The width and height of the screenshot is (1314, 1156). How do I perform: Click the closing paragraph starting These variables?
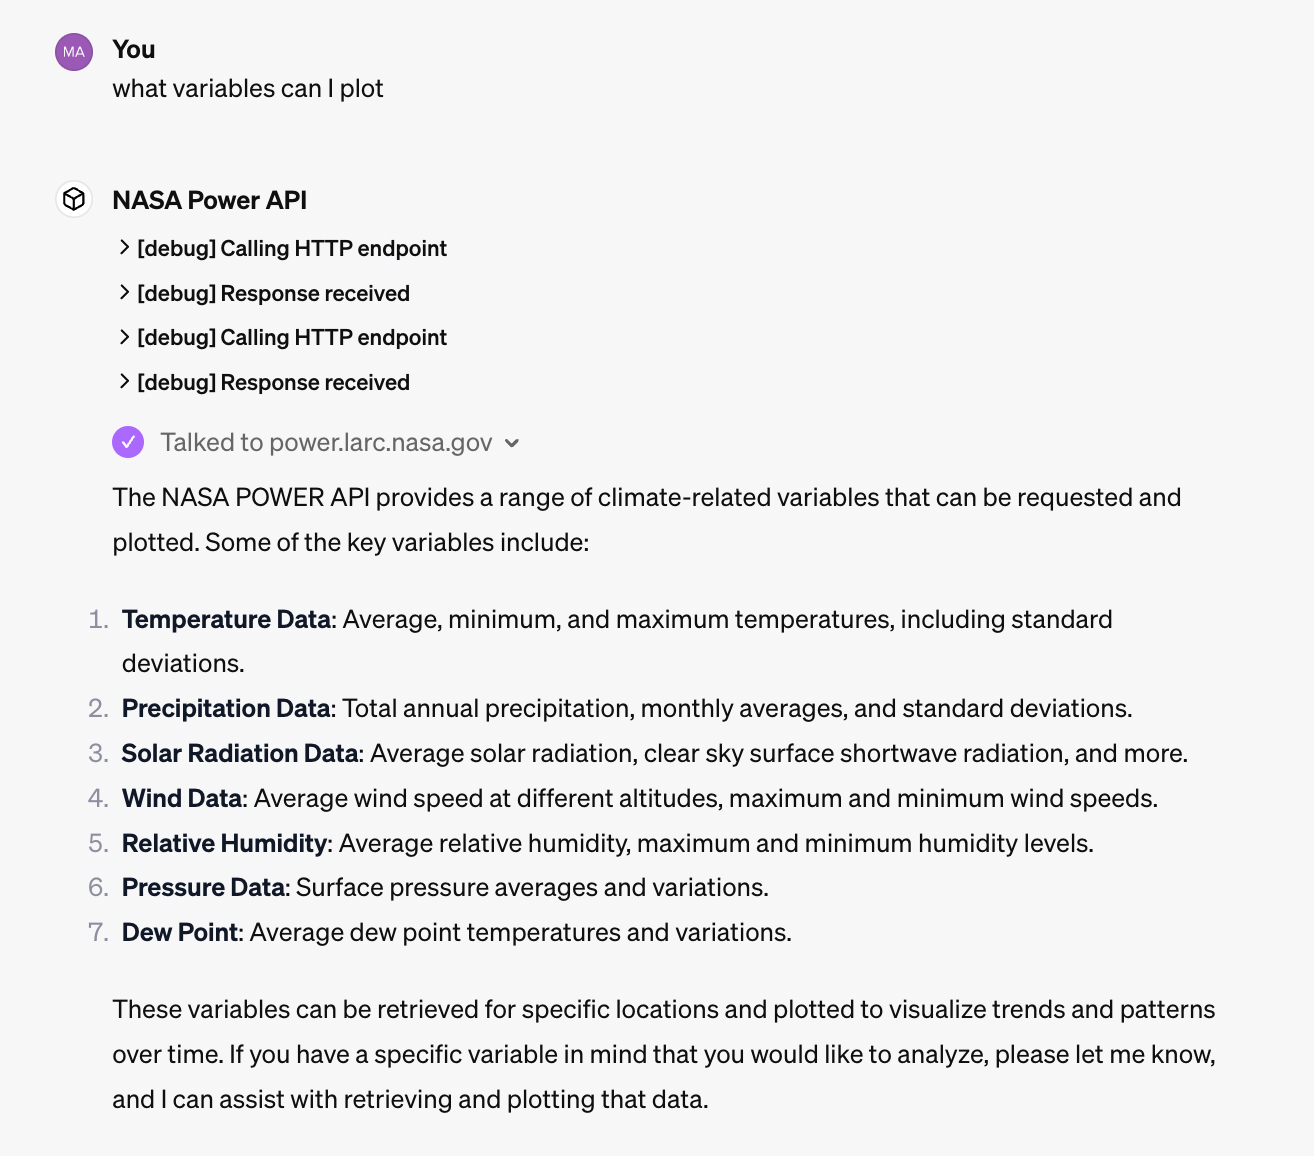(664, 1054)
